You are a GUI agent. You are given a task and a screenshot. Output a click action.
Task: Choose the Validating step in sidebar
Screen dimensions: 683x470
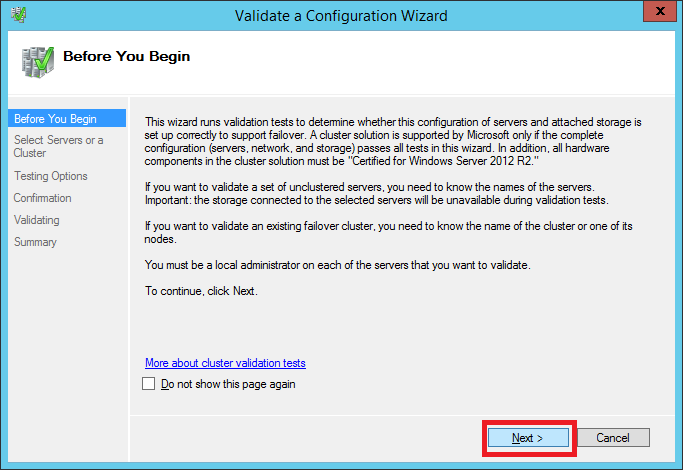pos(37,220)
